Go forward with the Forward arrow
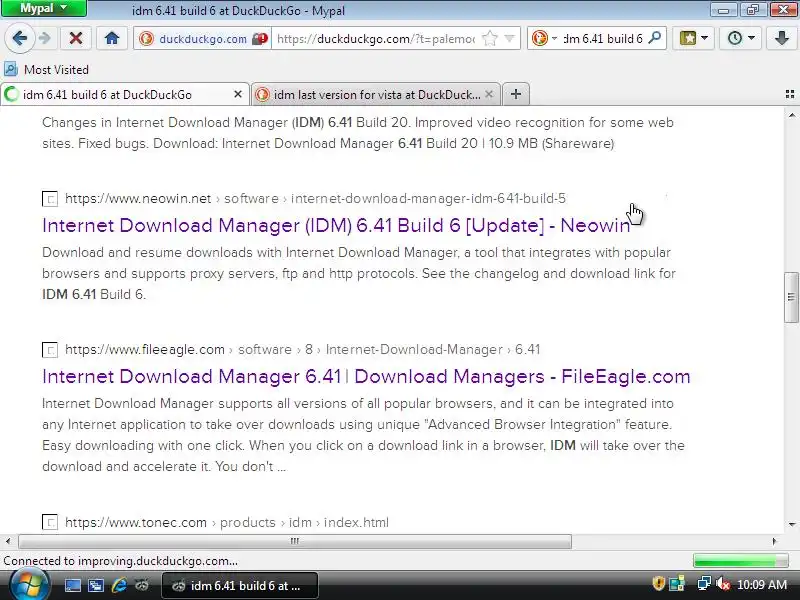The width and height of the screenshot is (800, 600). [x=45, y=38]
